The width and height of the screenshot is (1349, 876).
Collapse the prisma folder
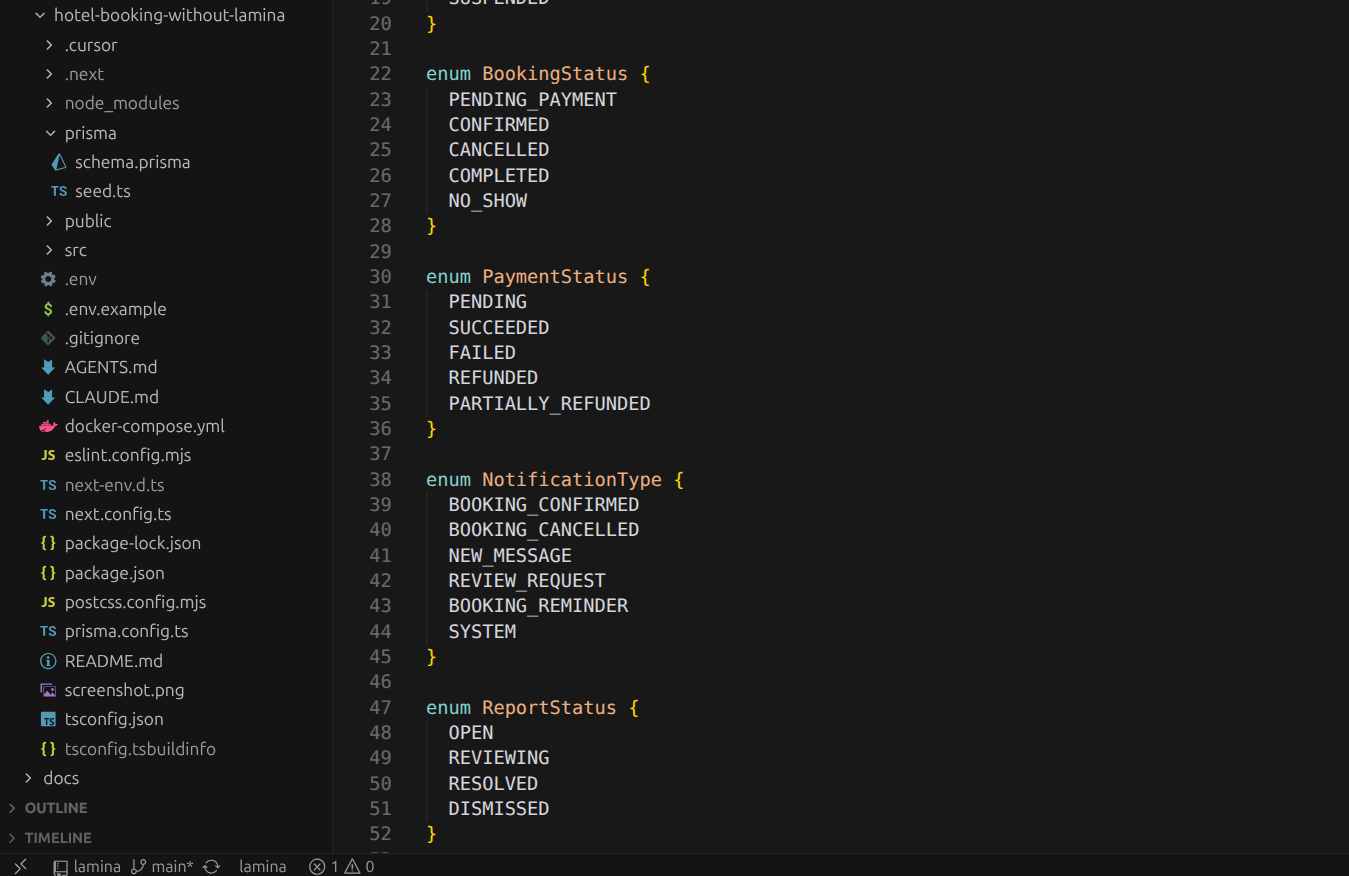(x=50, y=133)
